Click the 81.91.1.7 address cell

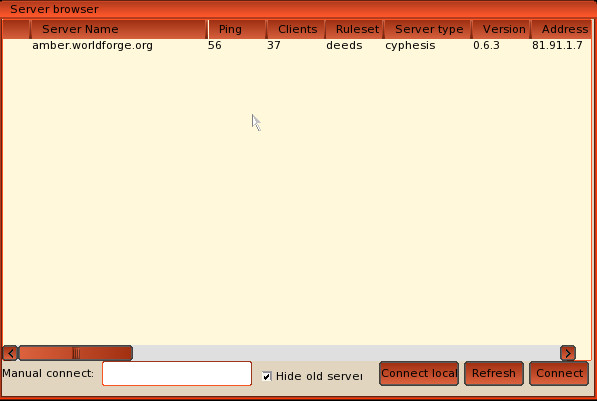[557, 45]
